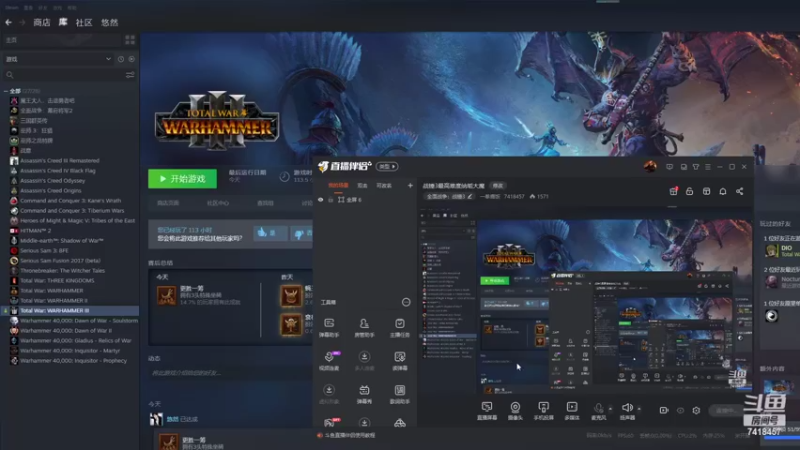Toggle Steam's ready-to-play filter icon
Screen dimensions: 800x450
click(132, 59)
